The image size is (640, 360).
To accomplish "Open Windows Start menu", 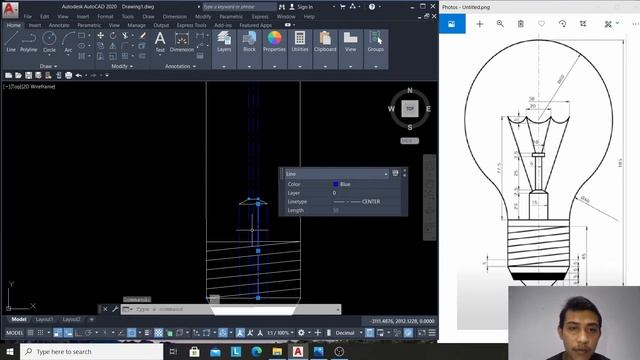I will tap(10, 351).
